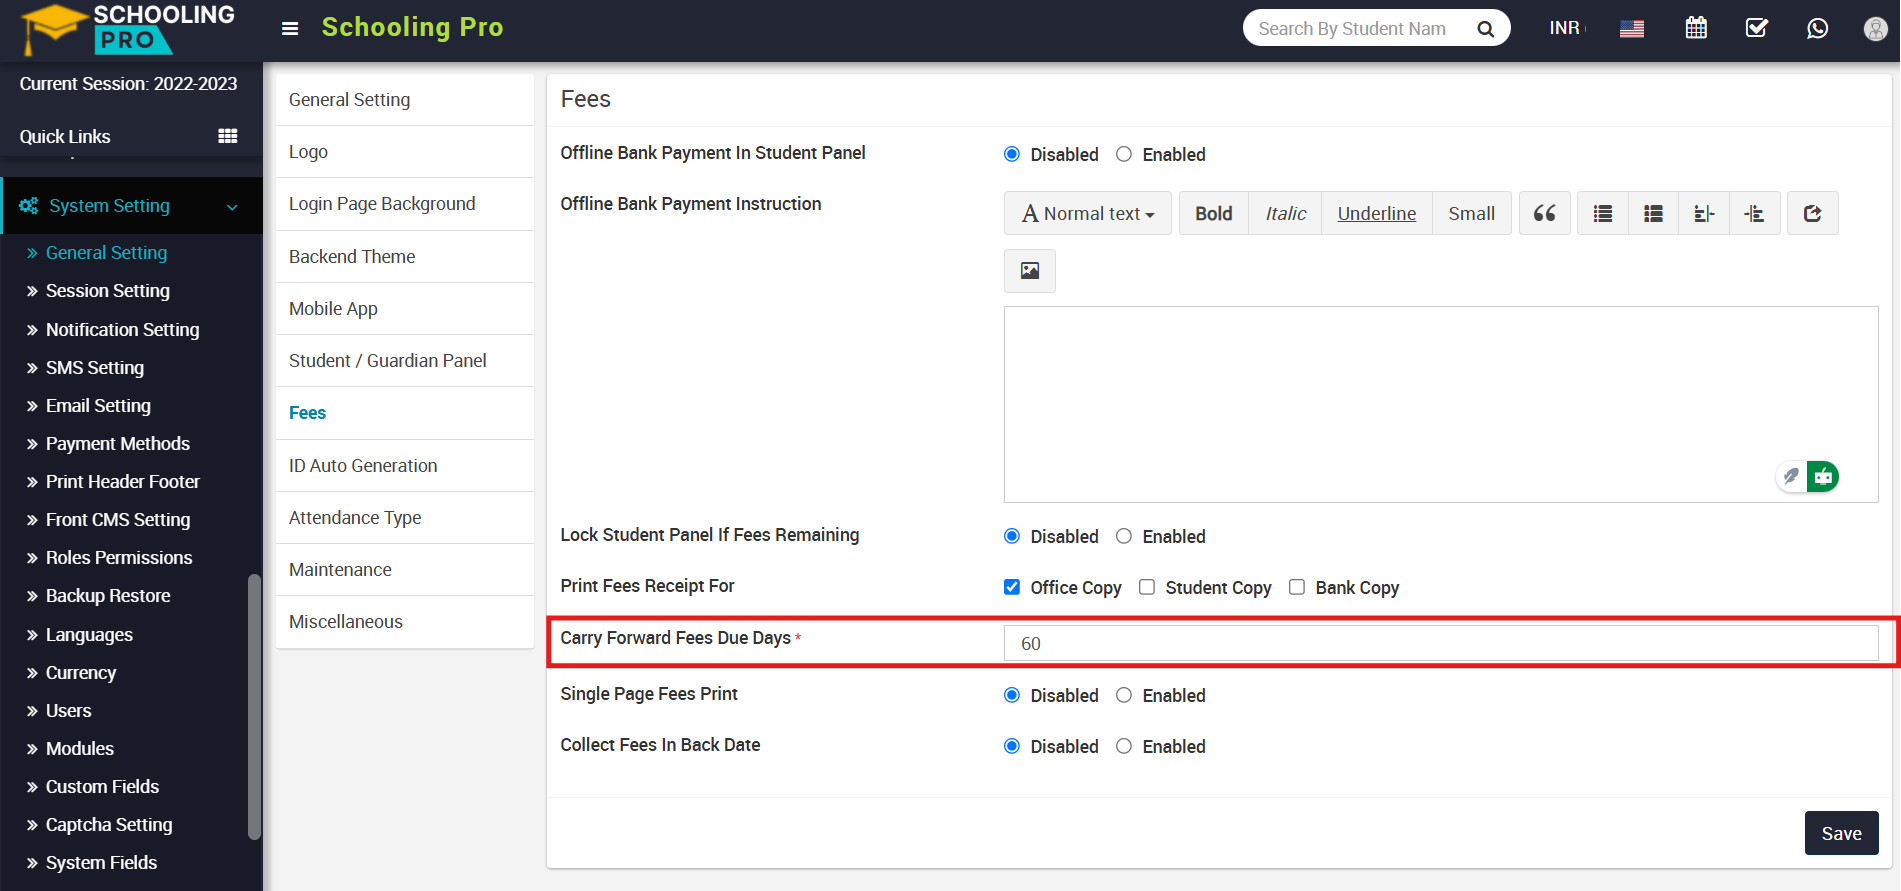Screen dimensions: 1901x891
Task: Click Carry Forward Fees Due Days field
Action: pyautogui.click(x=1441, y=643)
